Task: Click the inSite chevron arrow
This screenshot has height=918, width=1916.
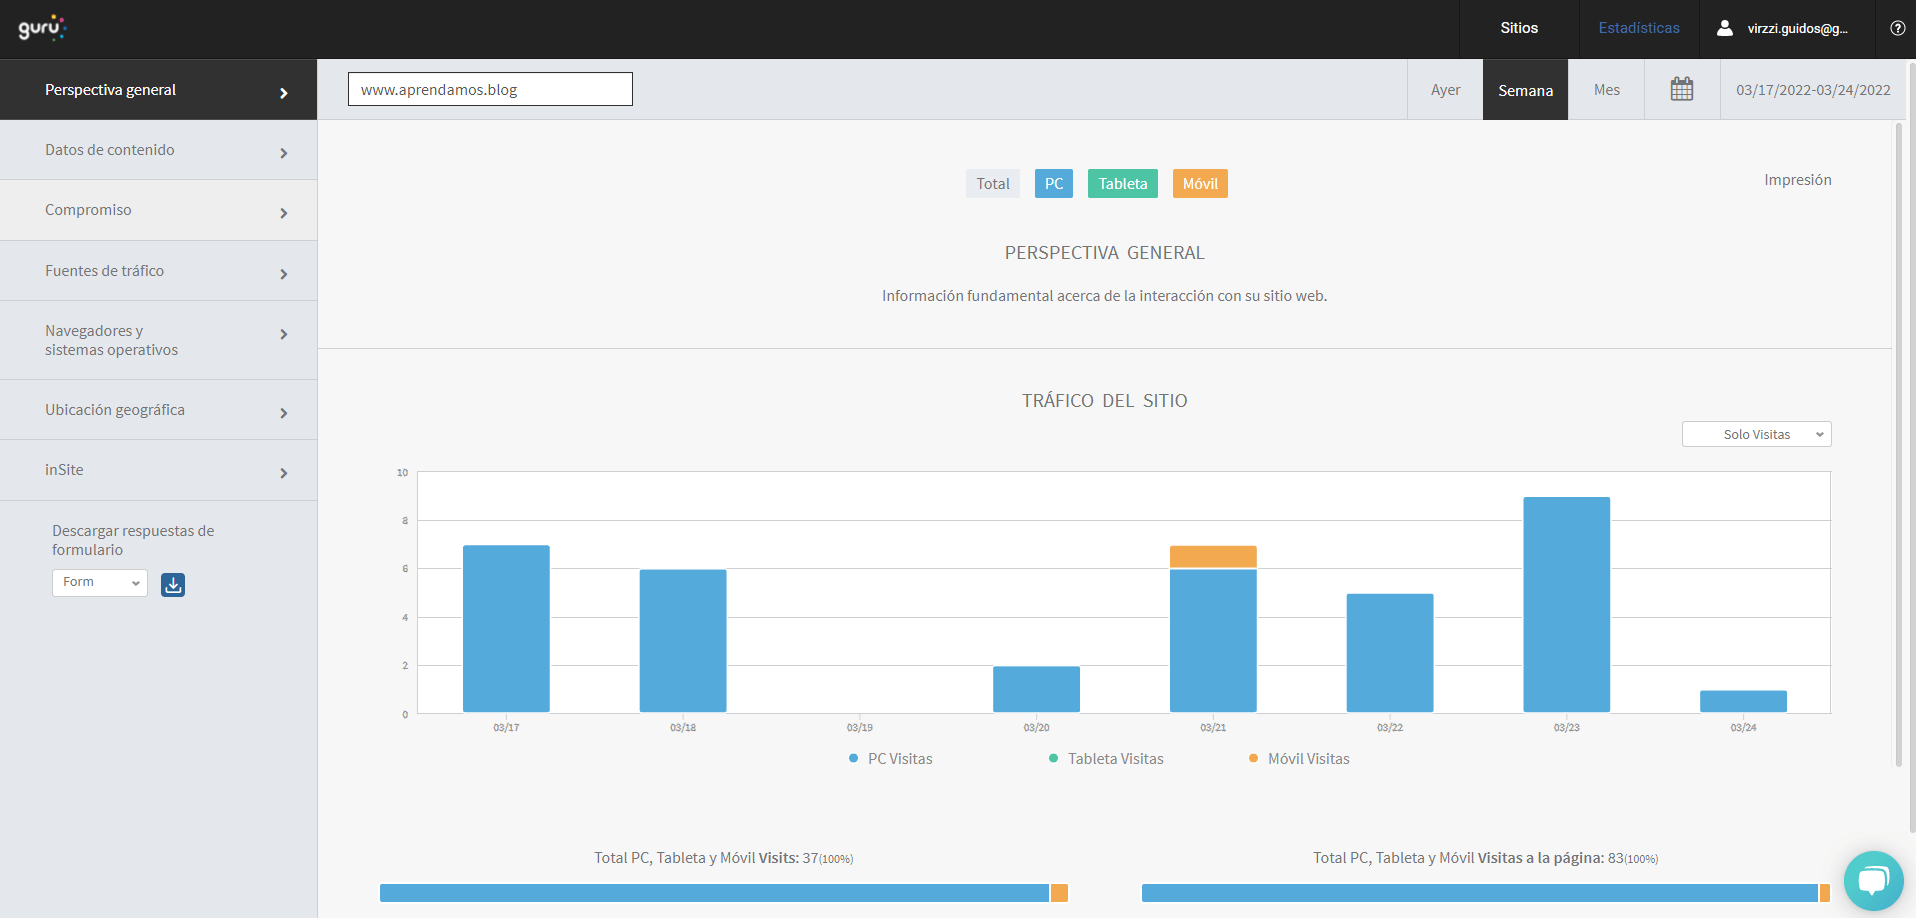Action: coord(284,473)
